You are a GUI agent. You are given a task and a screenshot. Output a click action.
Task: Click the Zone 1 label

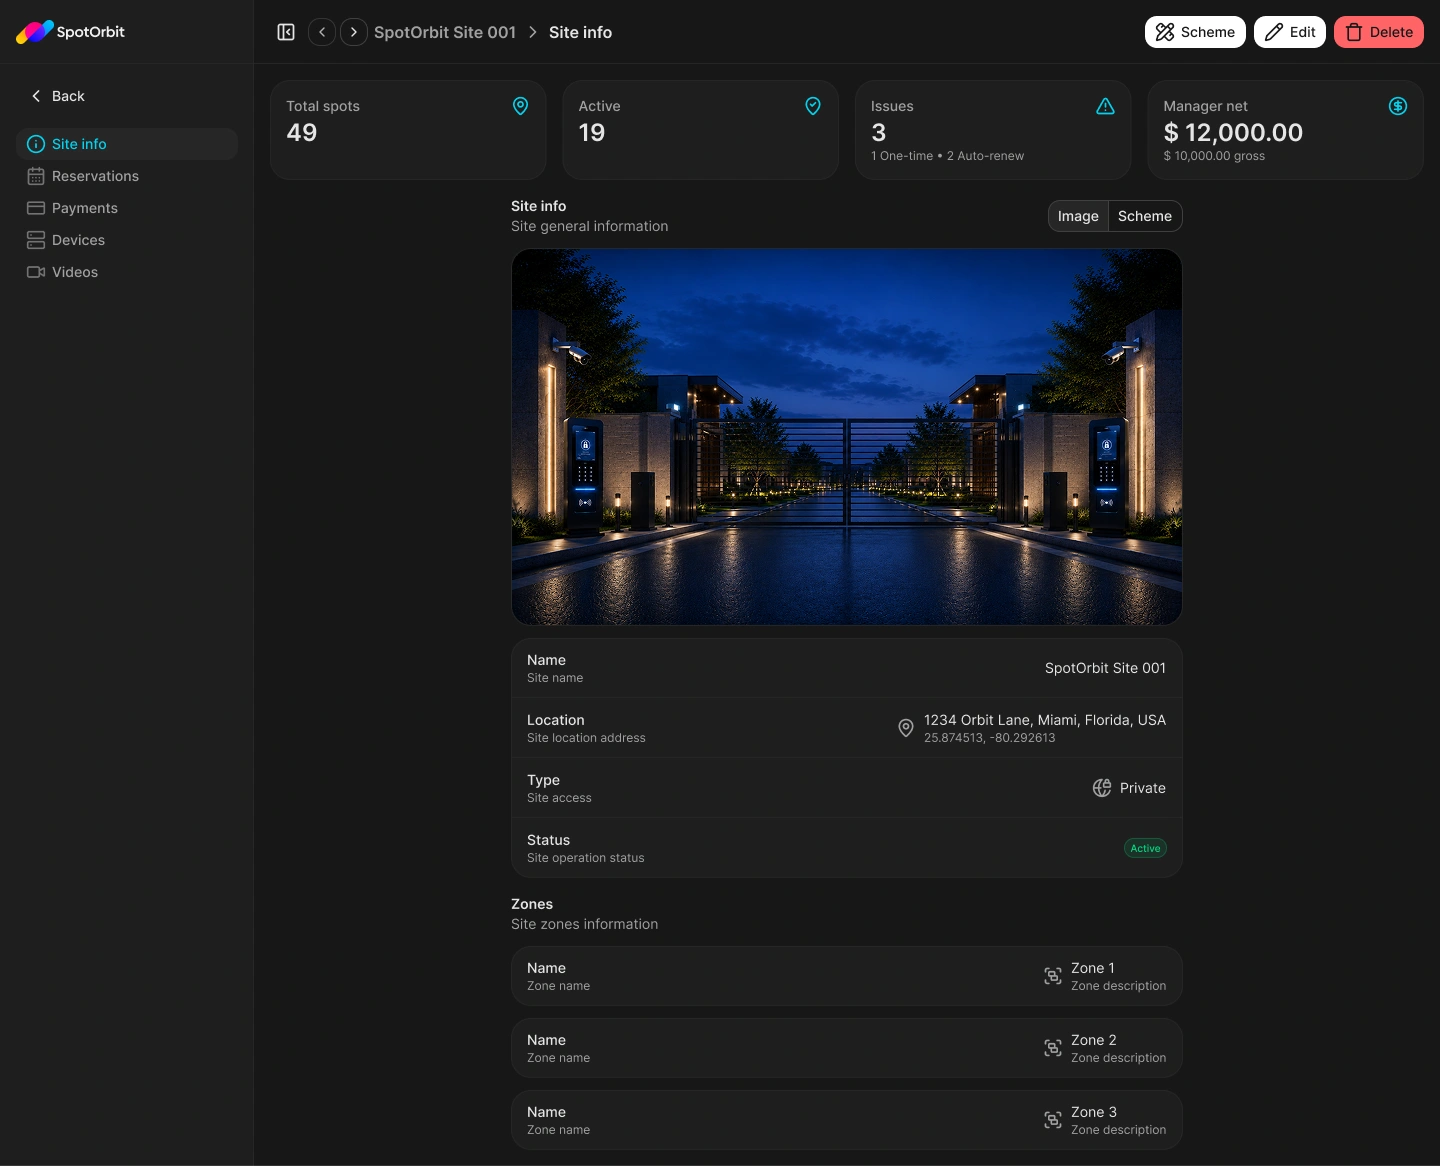point(1093,968)
